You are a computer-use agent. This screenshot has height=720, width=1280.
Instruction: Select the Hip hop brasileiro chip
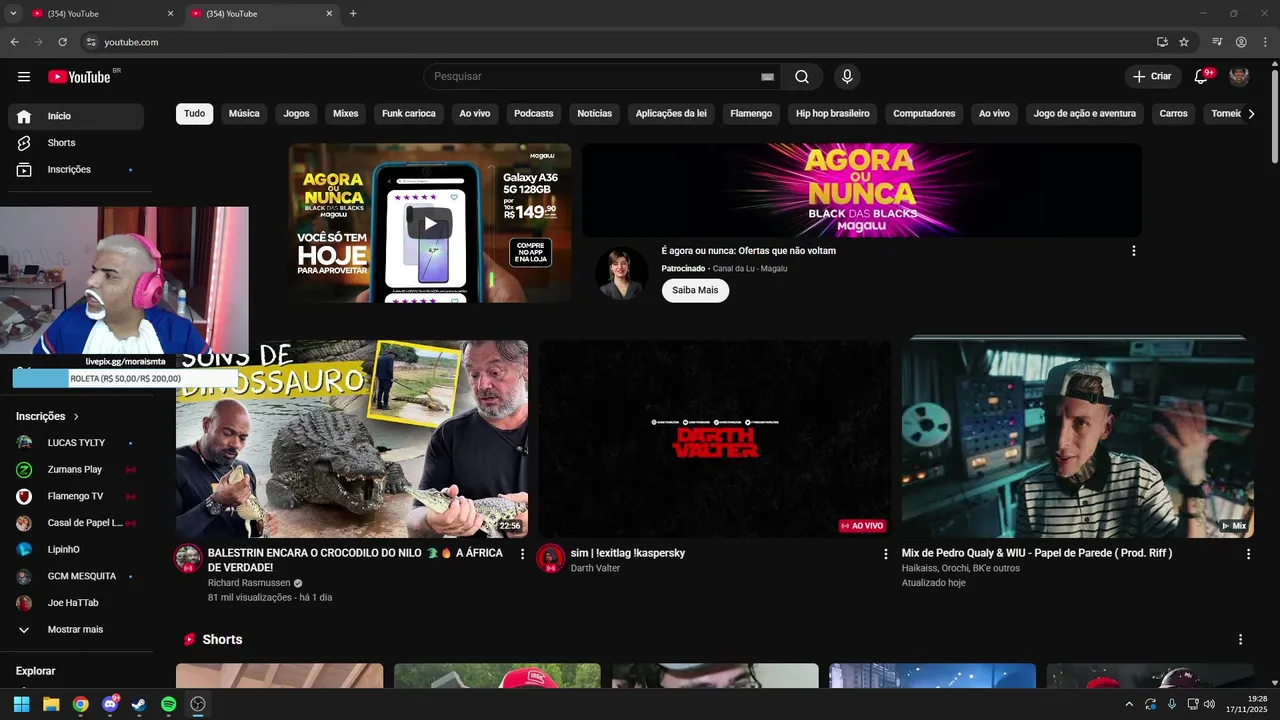tap(833, 114)
